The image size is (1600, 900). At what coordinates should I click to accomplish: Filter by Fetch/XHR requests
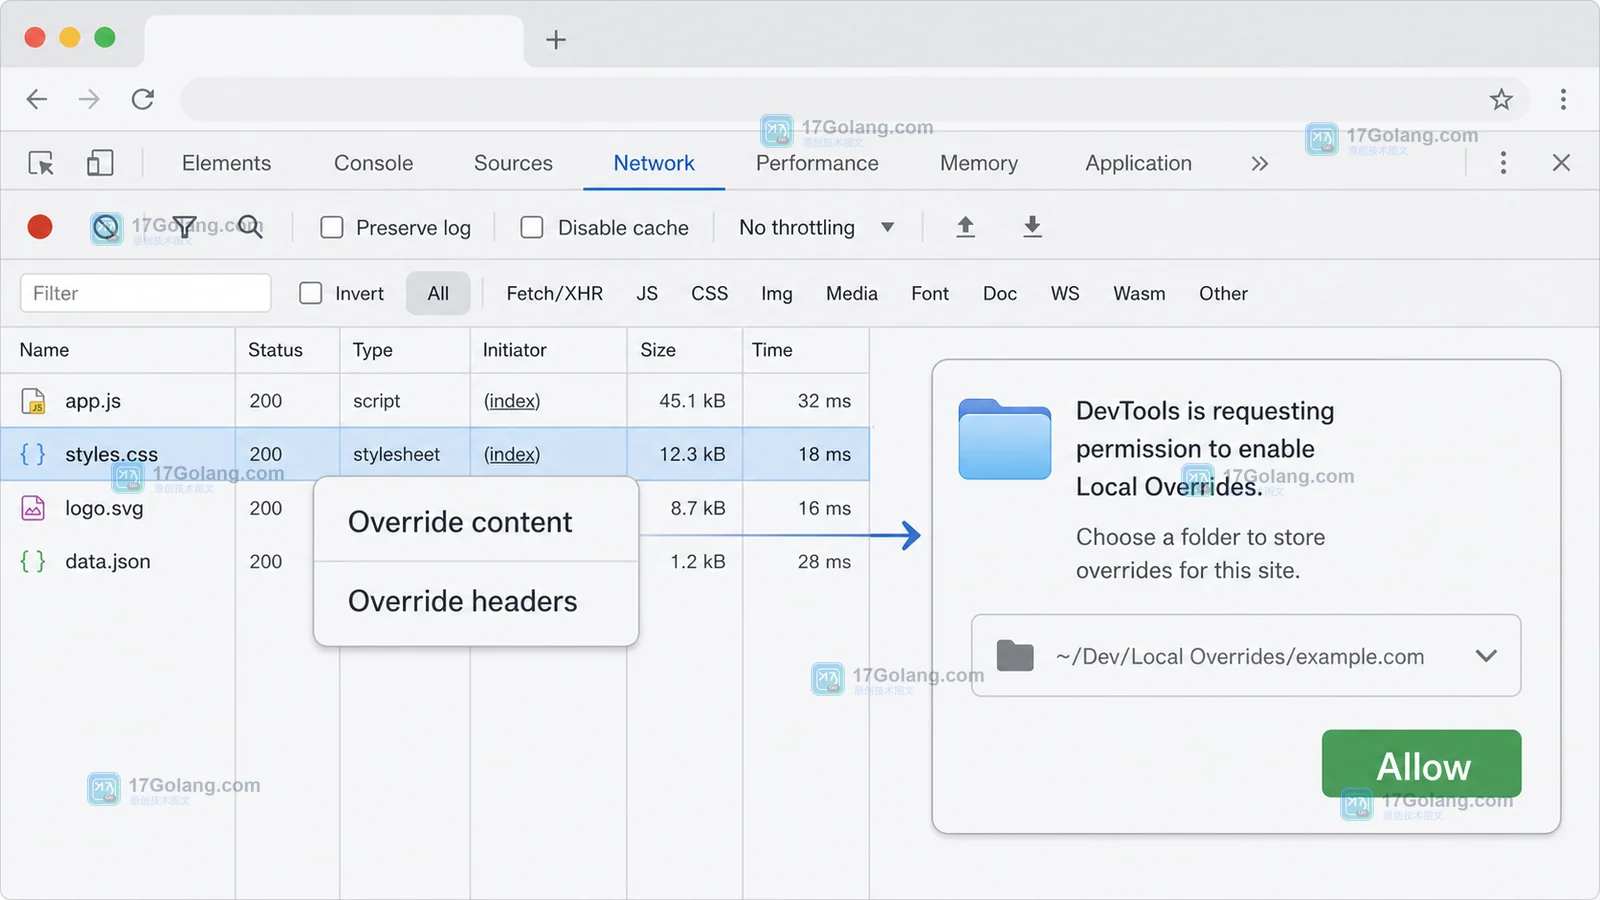554,293
